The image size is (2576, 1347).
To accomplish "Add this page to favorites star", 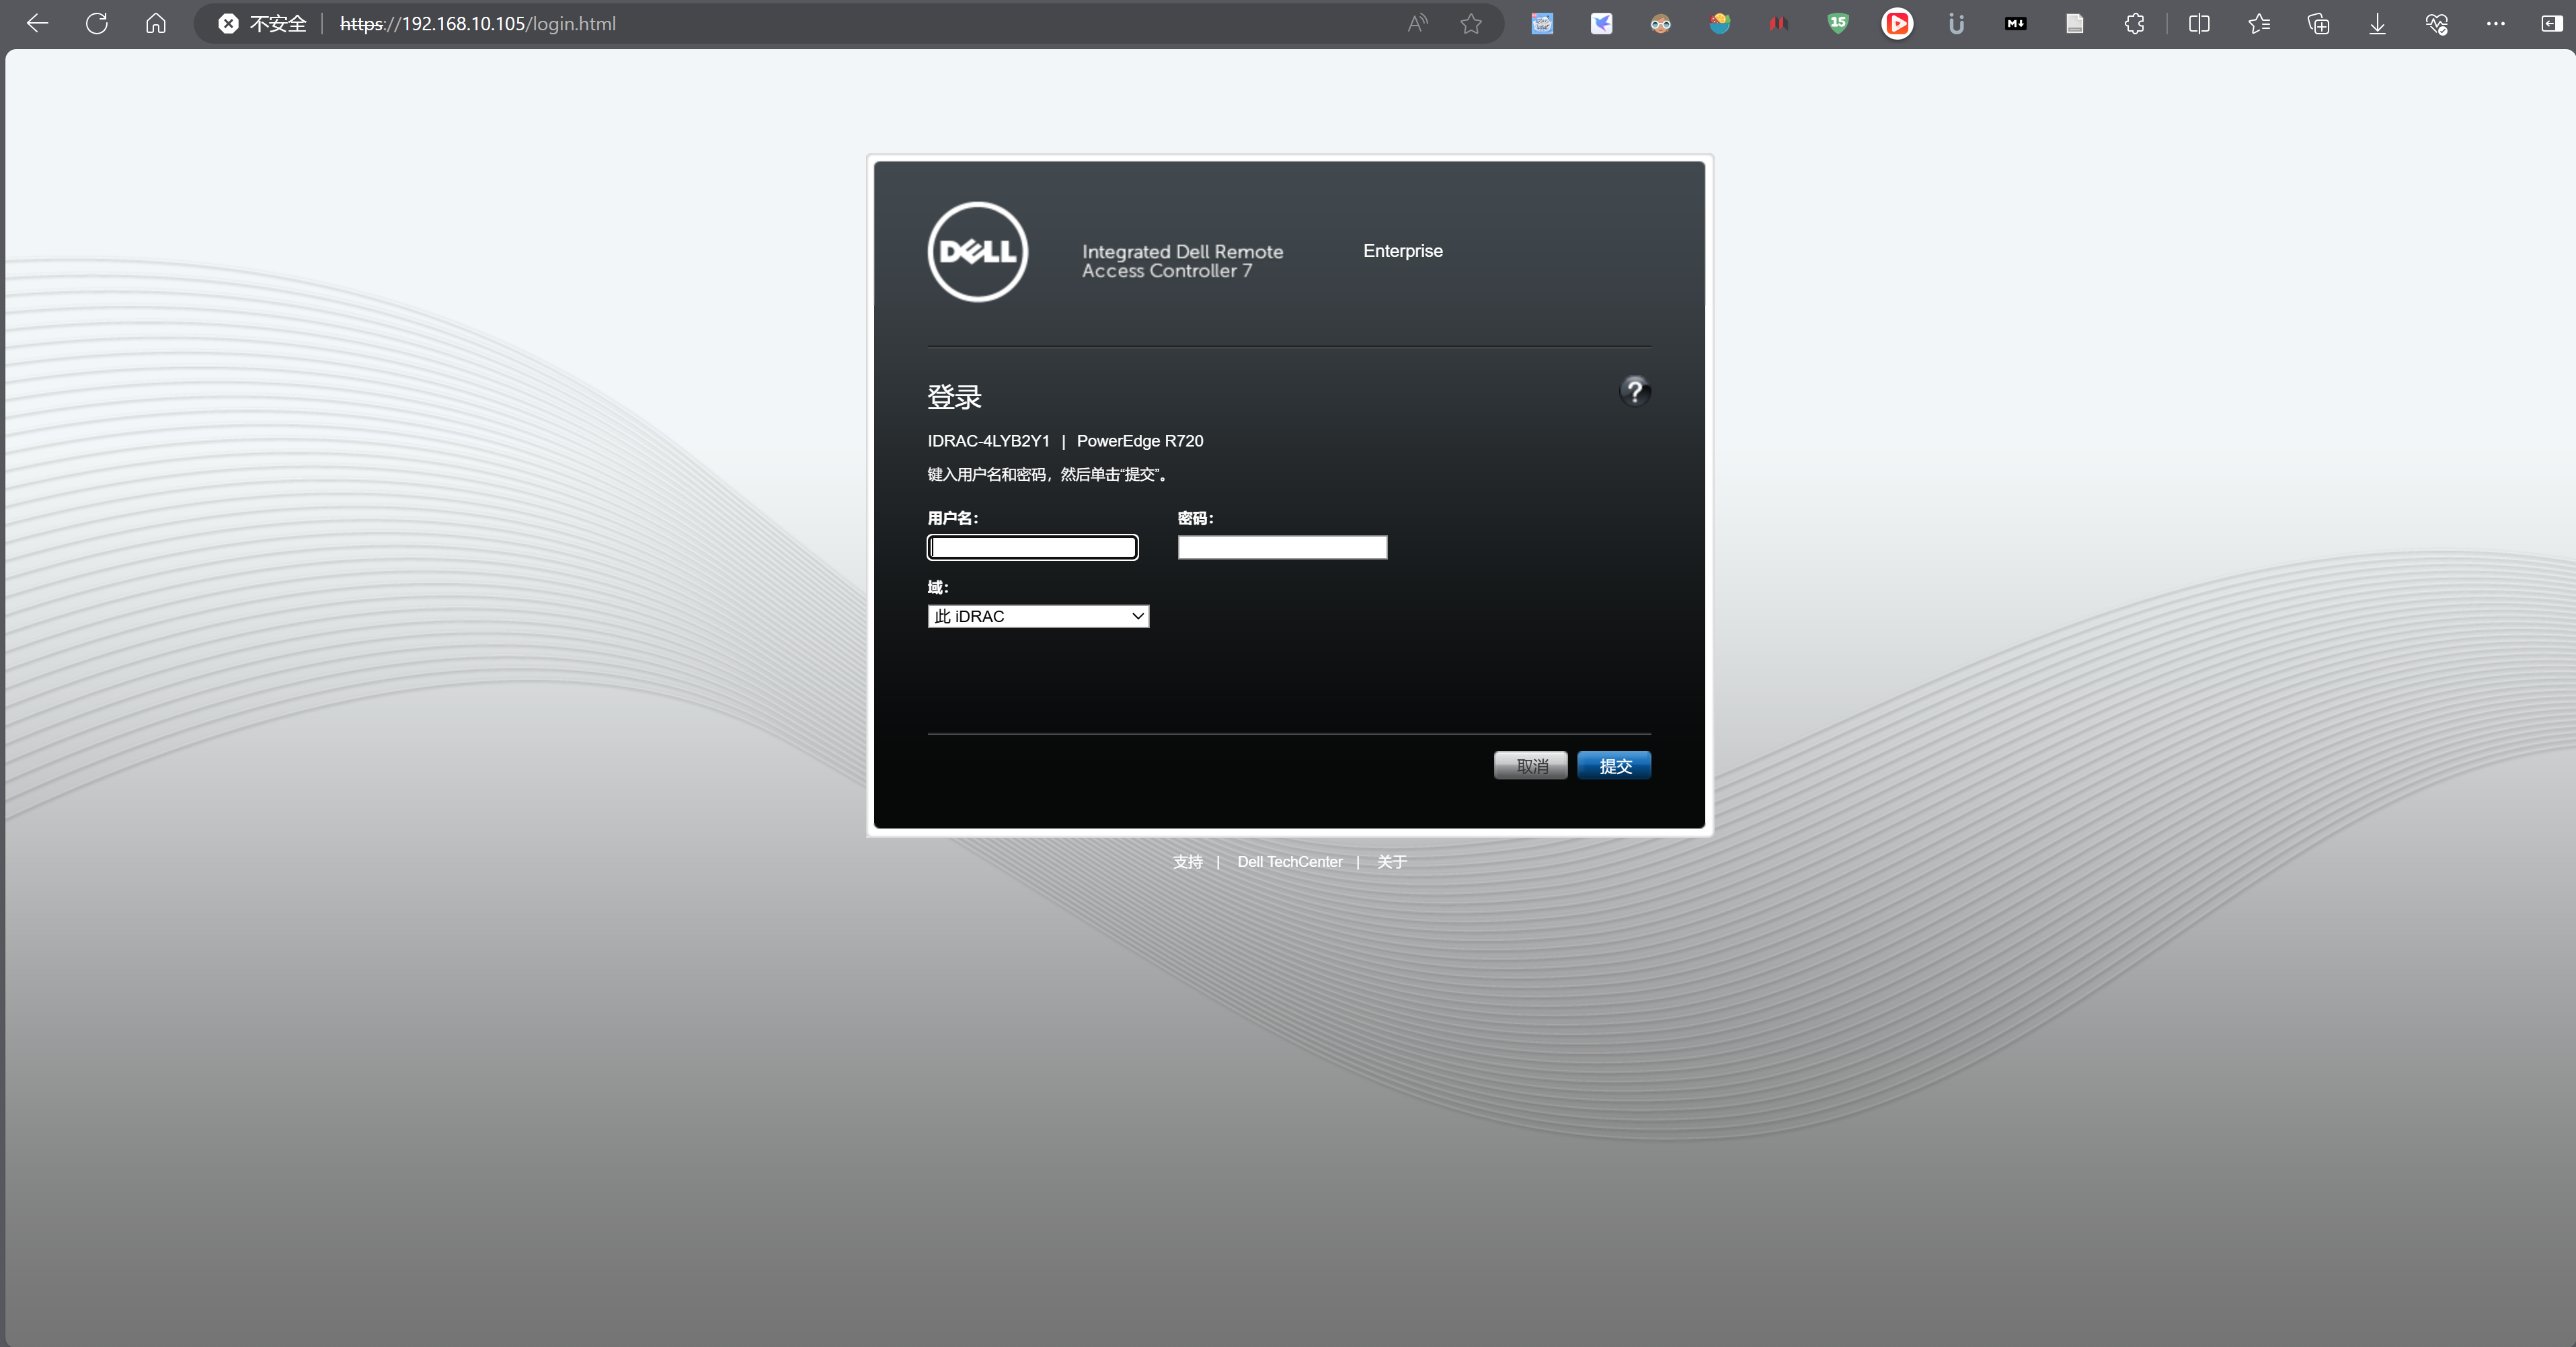I will click(1470, 24).
